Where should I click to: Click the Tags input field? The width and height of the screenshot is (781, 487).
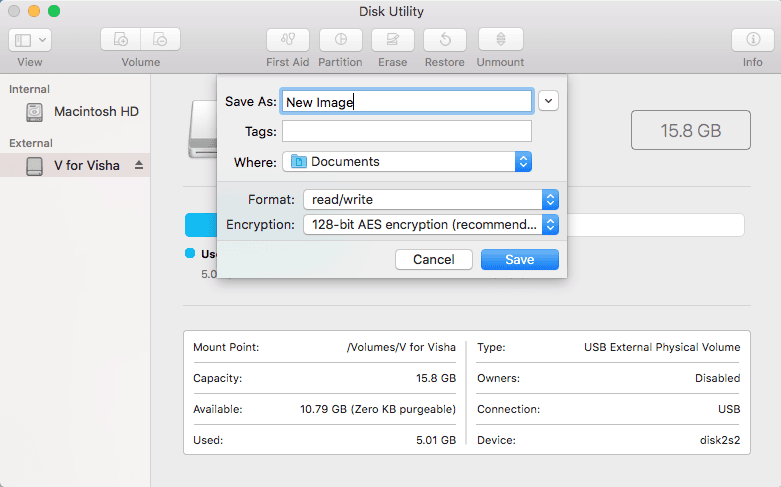point(407,131)
